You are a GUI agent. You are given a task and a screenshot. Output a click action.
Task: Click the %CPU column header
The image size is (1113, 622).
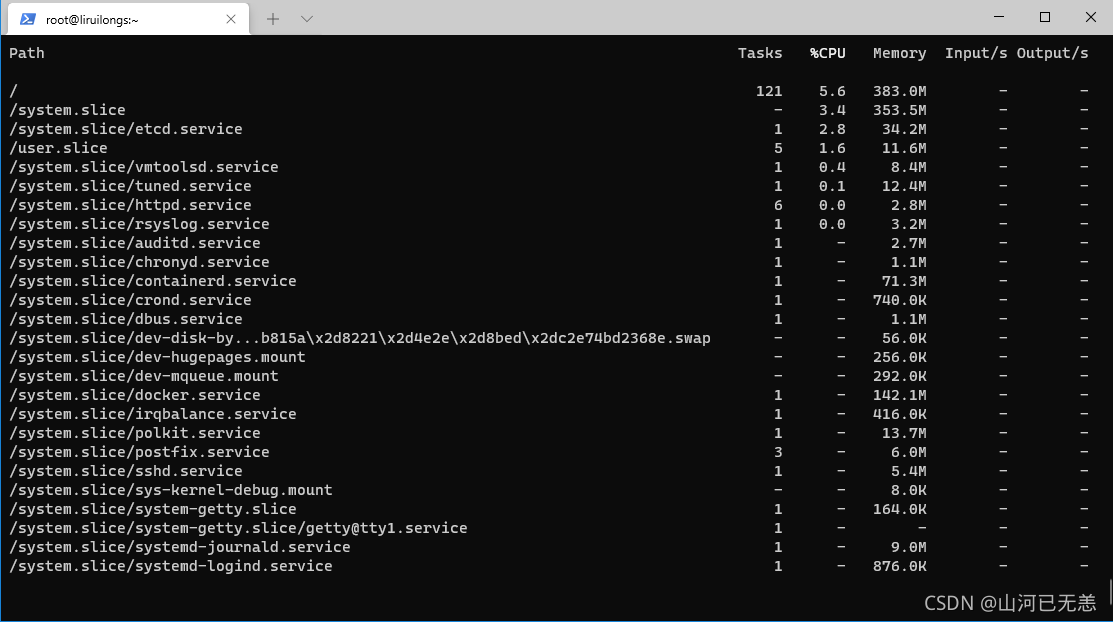pos(828,53)
